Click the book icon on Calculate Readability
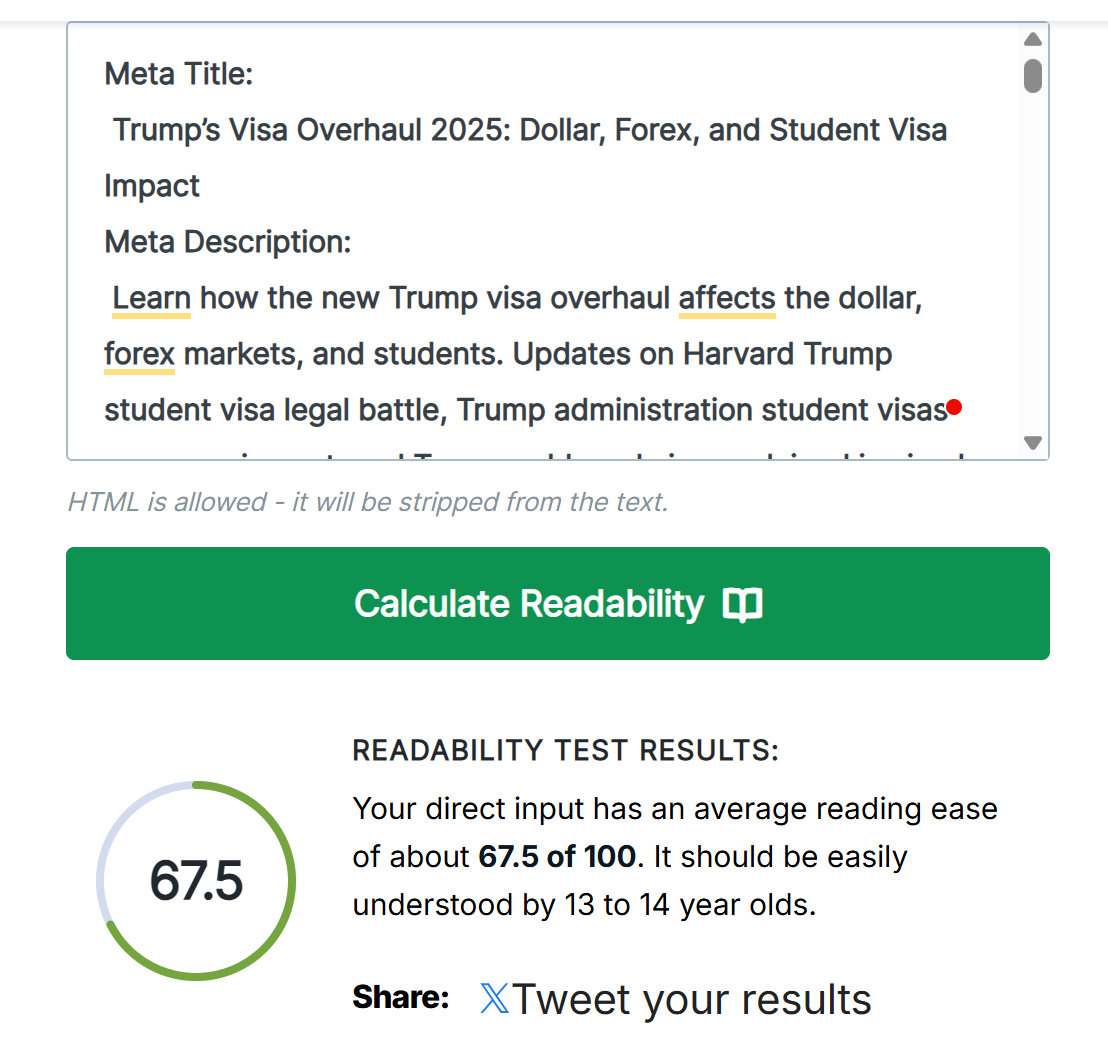The image size is (1108, 1060). click(743, 604)
